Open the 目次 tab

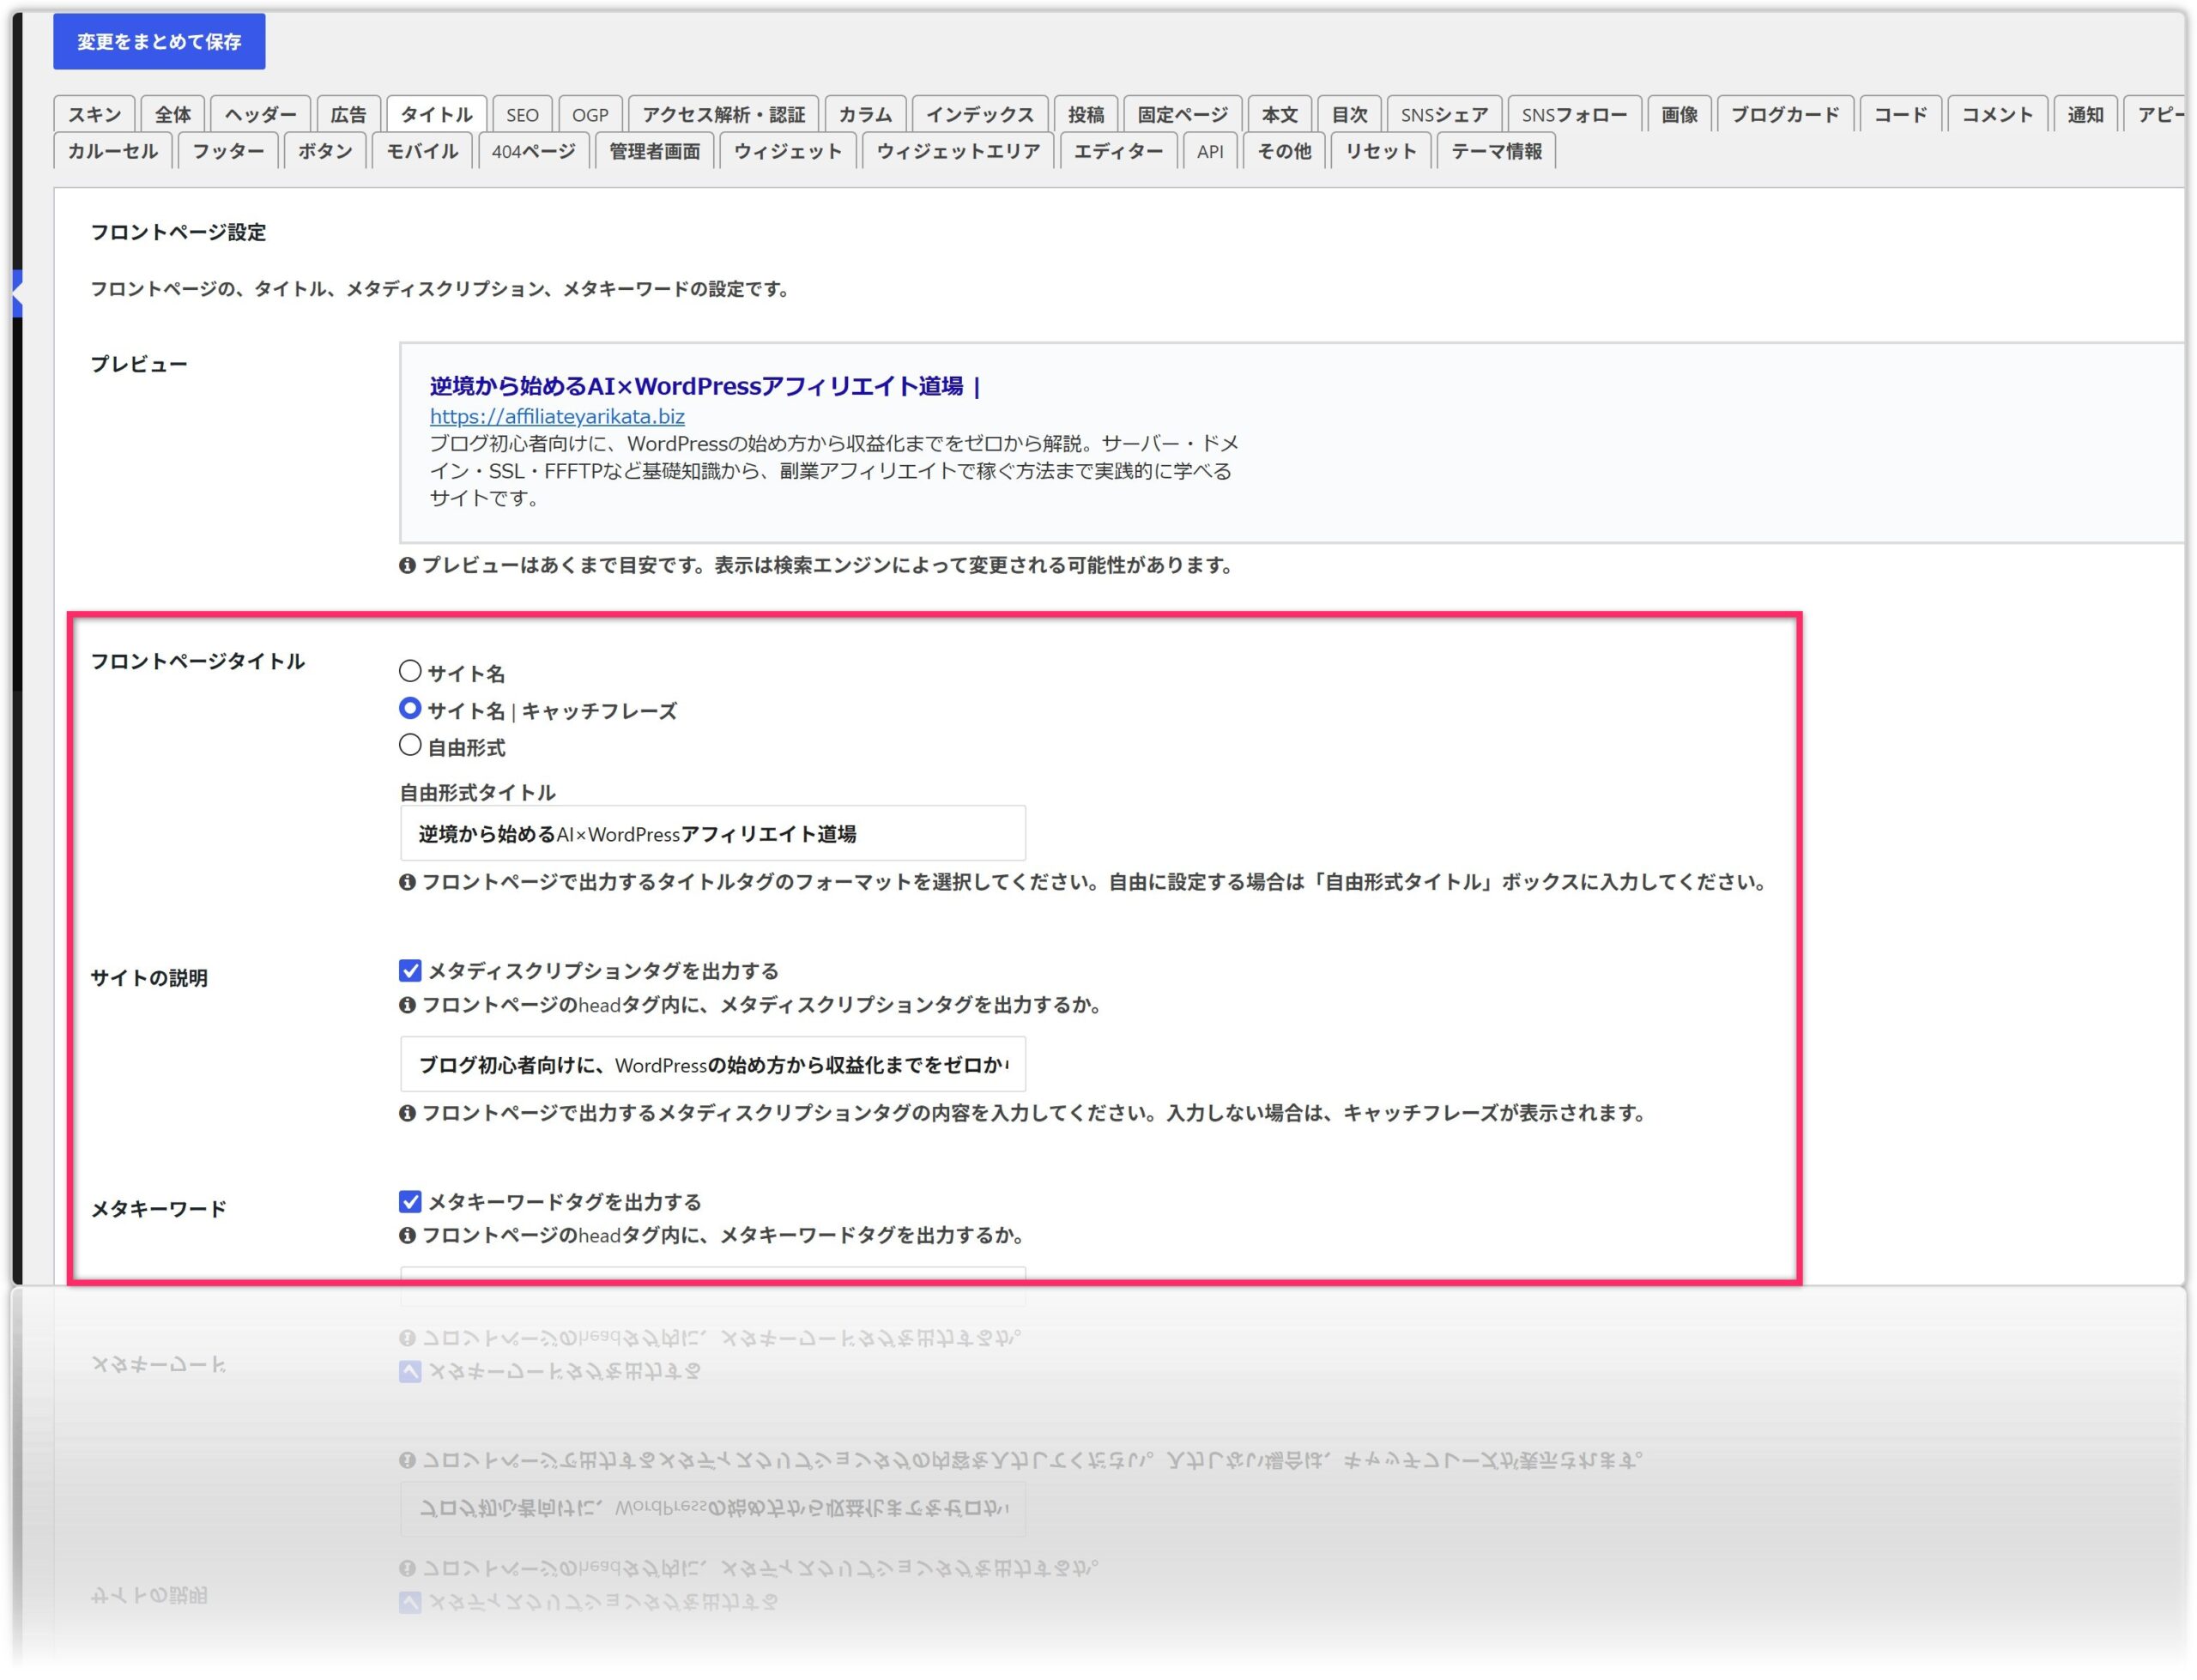coord(1349,114)
